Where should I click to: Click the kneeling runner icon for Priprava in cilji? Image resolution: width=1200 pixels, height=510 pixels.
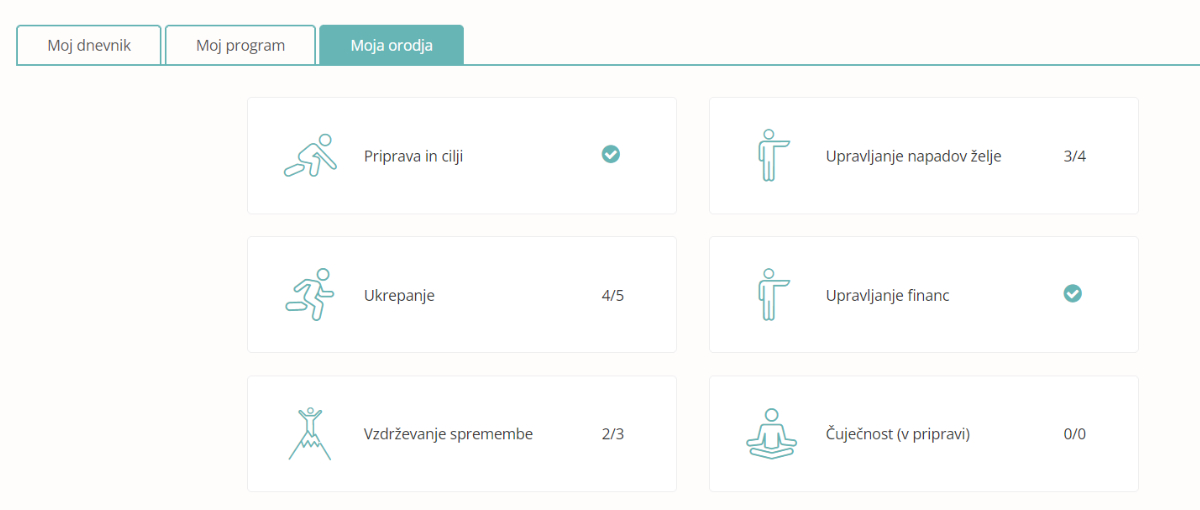click(x=310, y=155)
